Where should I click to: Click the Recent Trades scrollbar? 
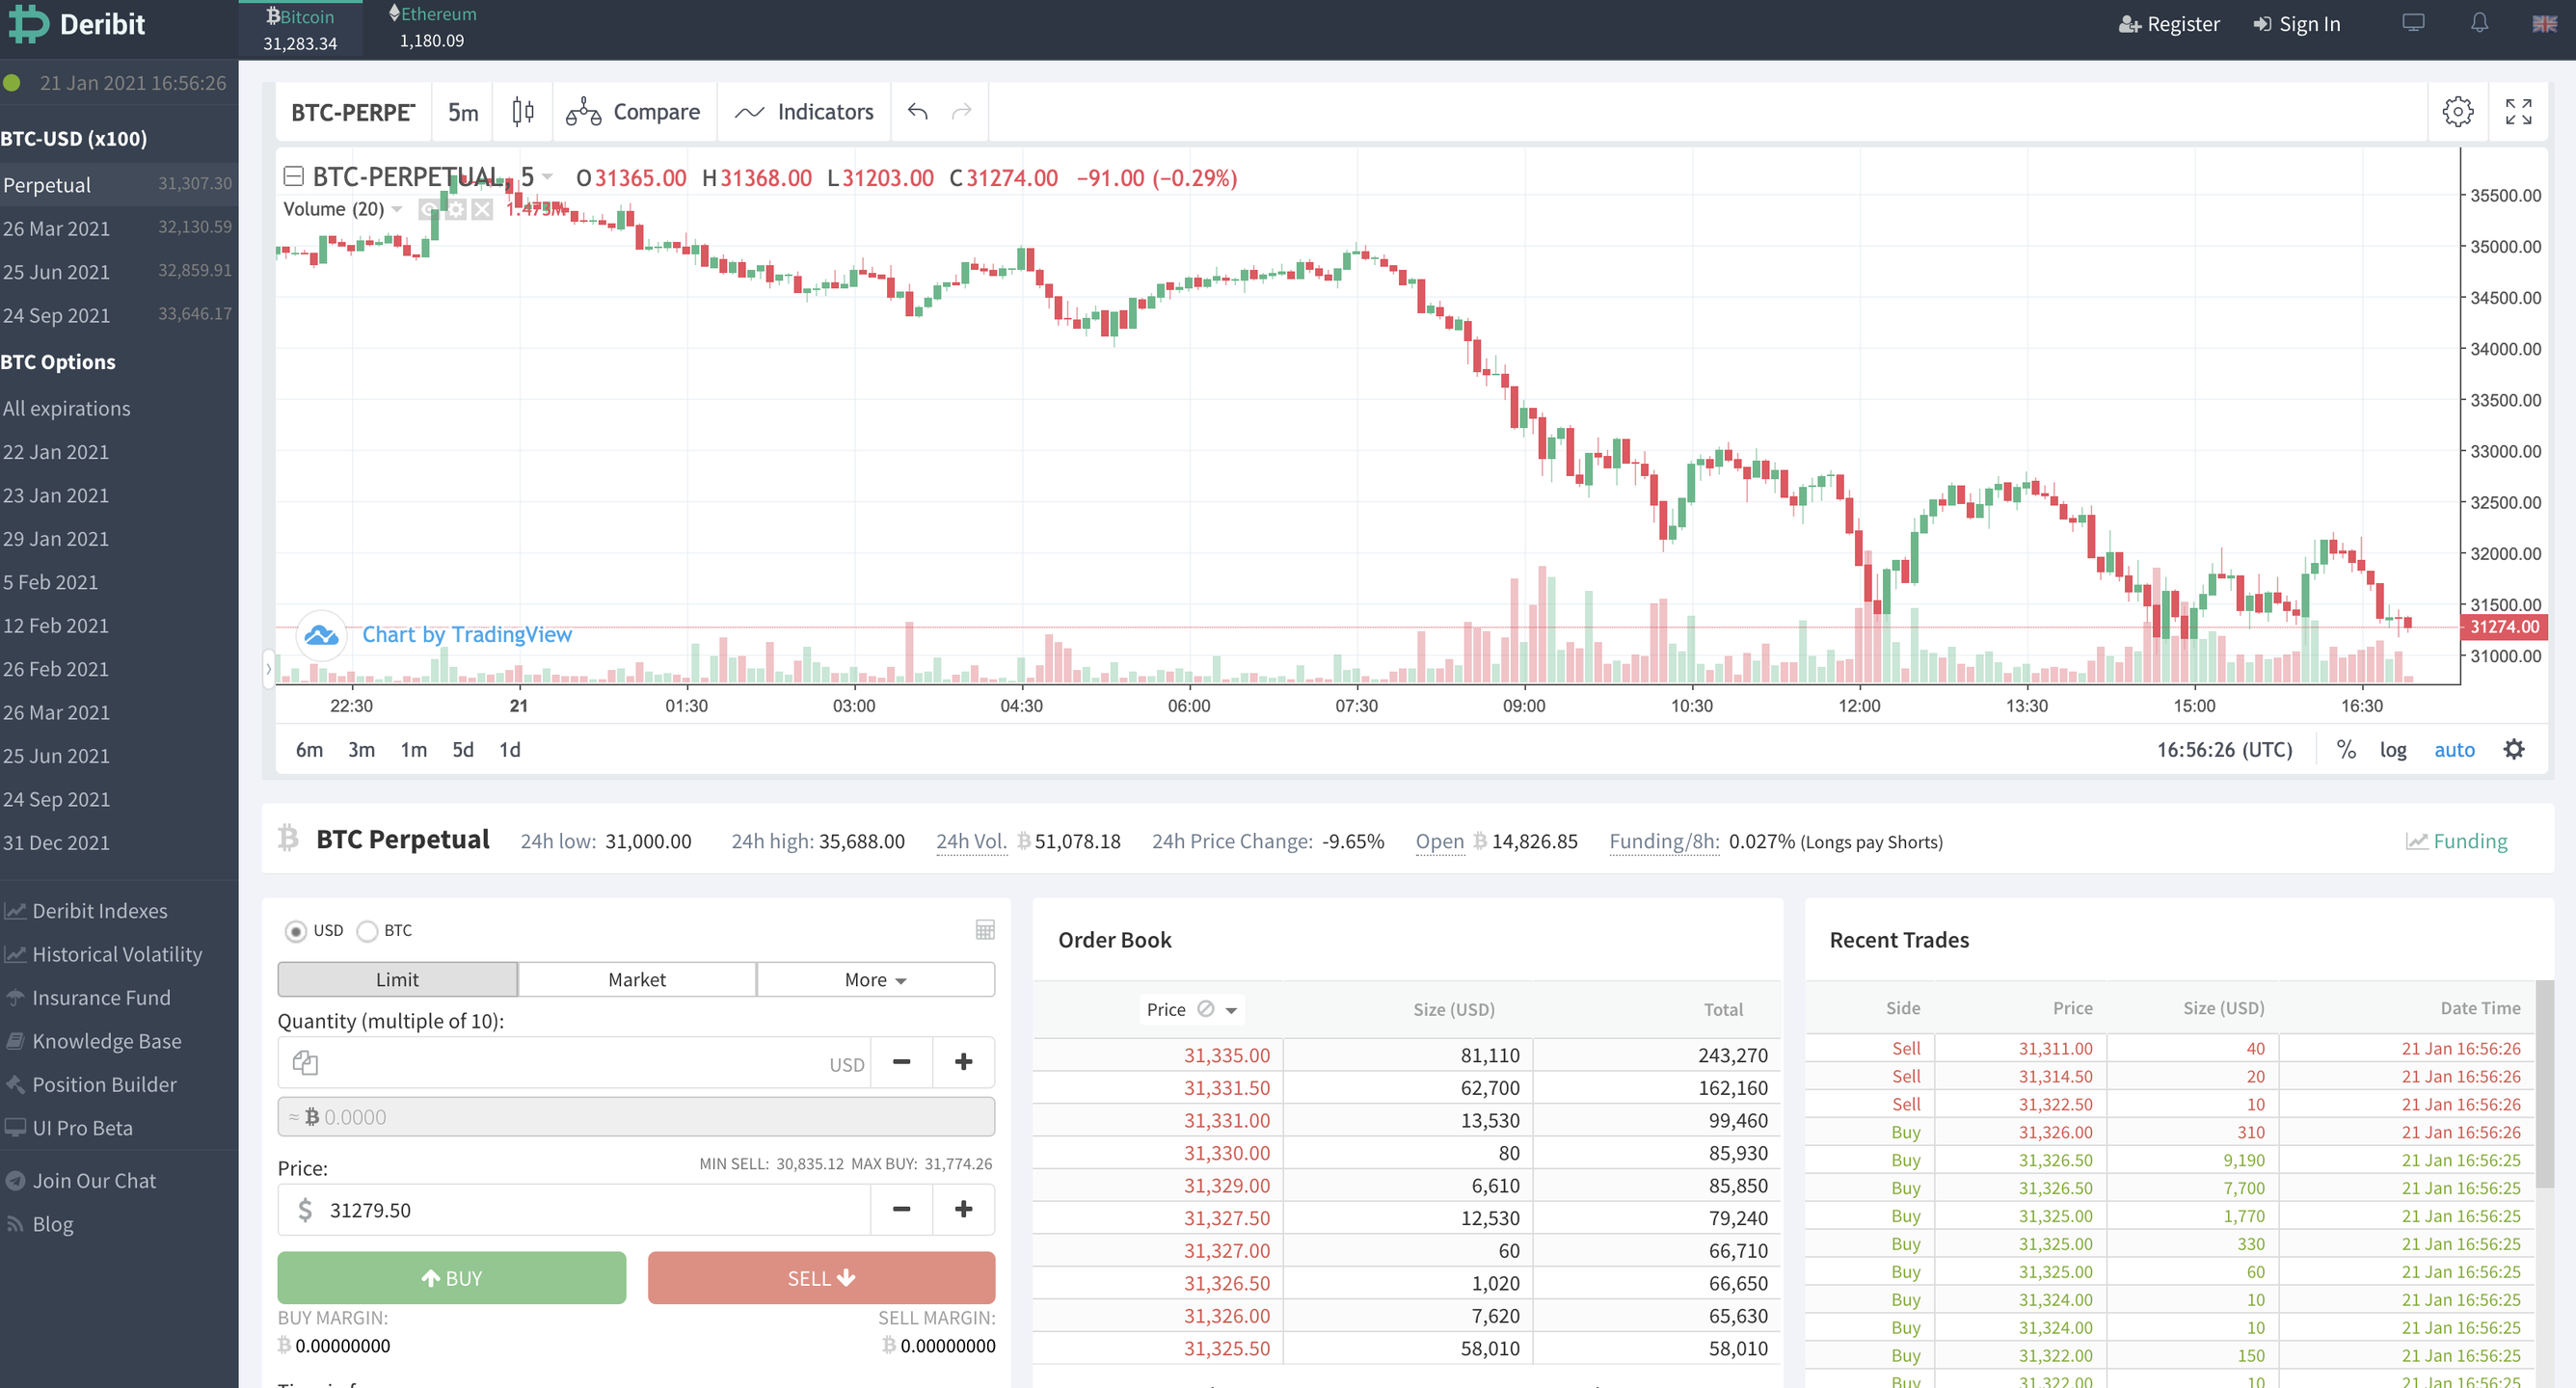[x=2544, y=1085]
